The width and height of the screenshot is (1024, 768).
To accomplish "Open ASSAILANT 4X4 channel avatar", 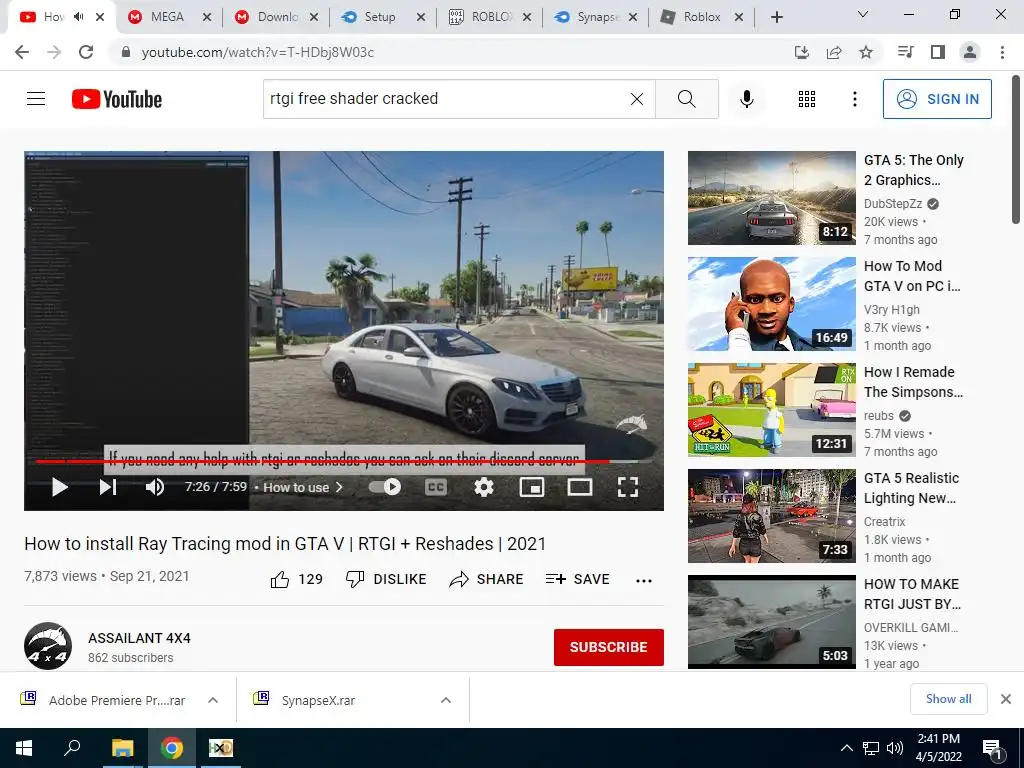I will (x=48, y=647).
